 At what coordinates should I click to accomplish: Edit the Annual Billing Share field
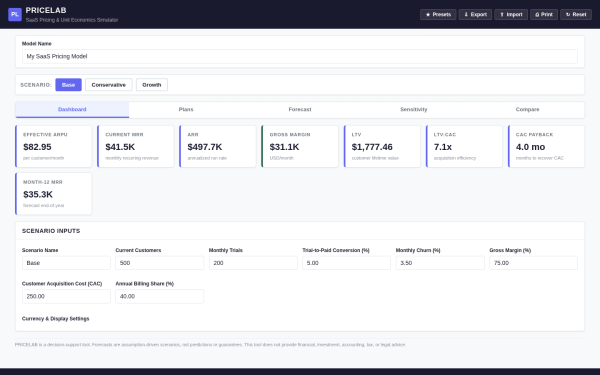coord(160,296)
